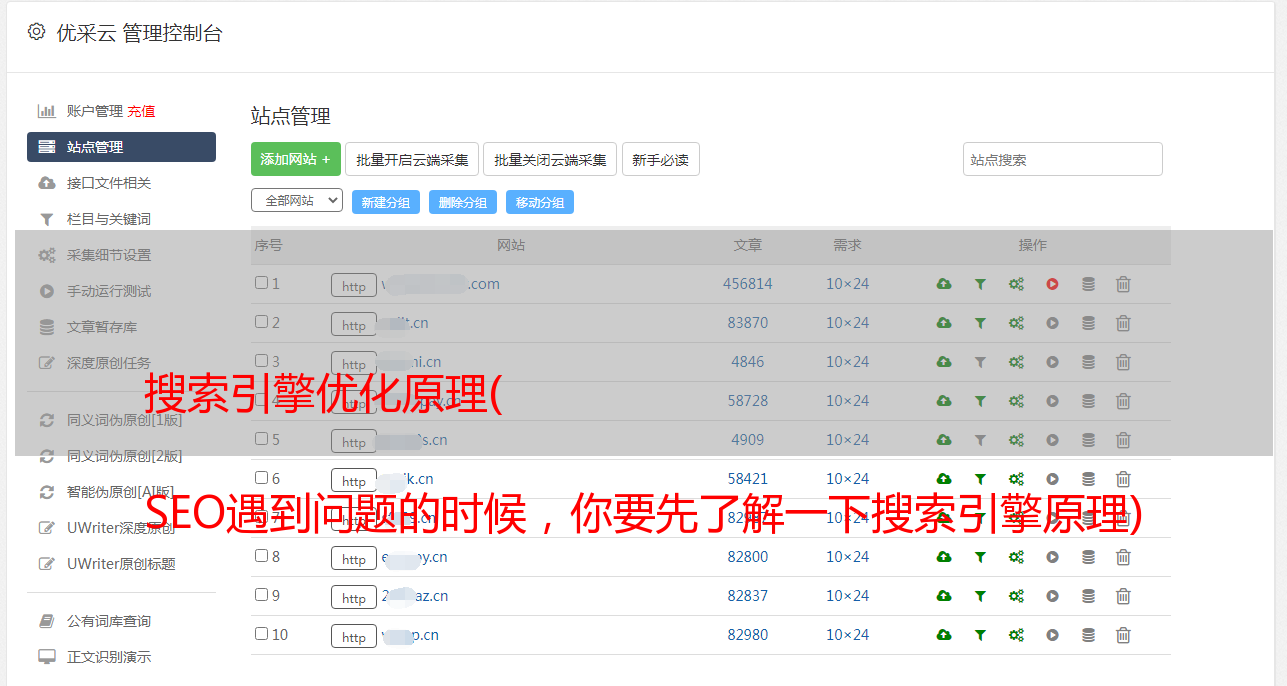Open 手动运行测试 in the sidebar
1287x686 pixels.
(x=109, y=291)
